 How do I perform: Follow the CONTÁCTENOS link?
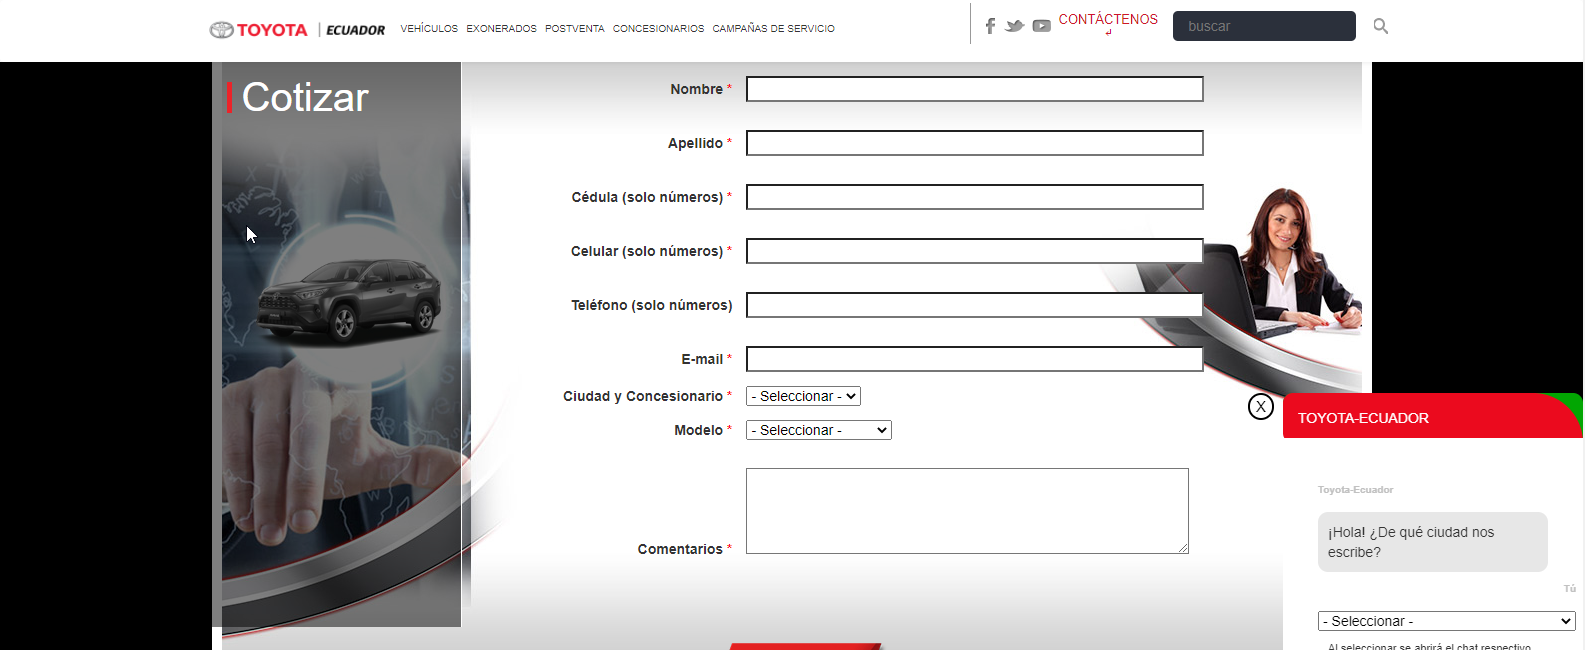point(1108,20)
